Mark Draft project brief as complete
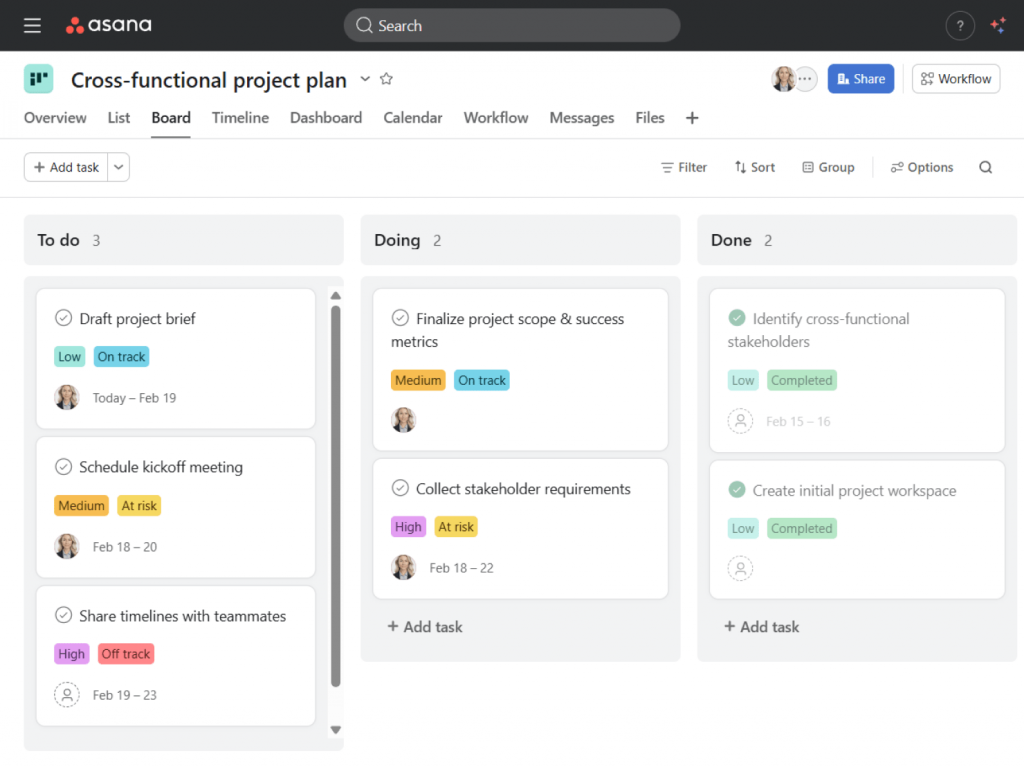 (x=63, y=318)
